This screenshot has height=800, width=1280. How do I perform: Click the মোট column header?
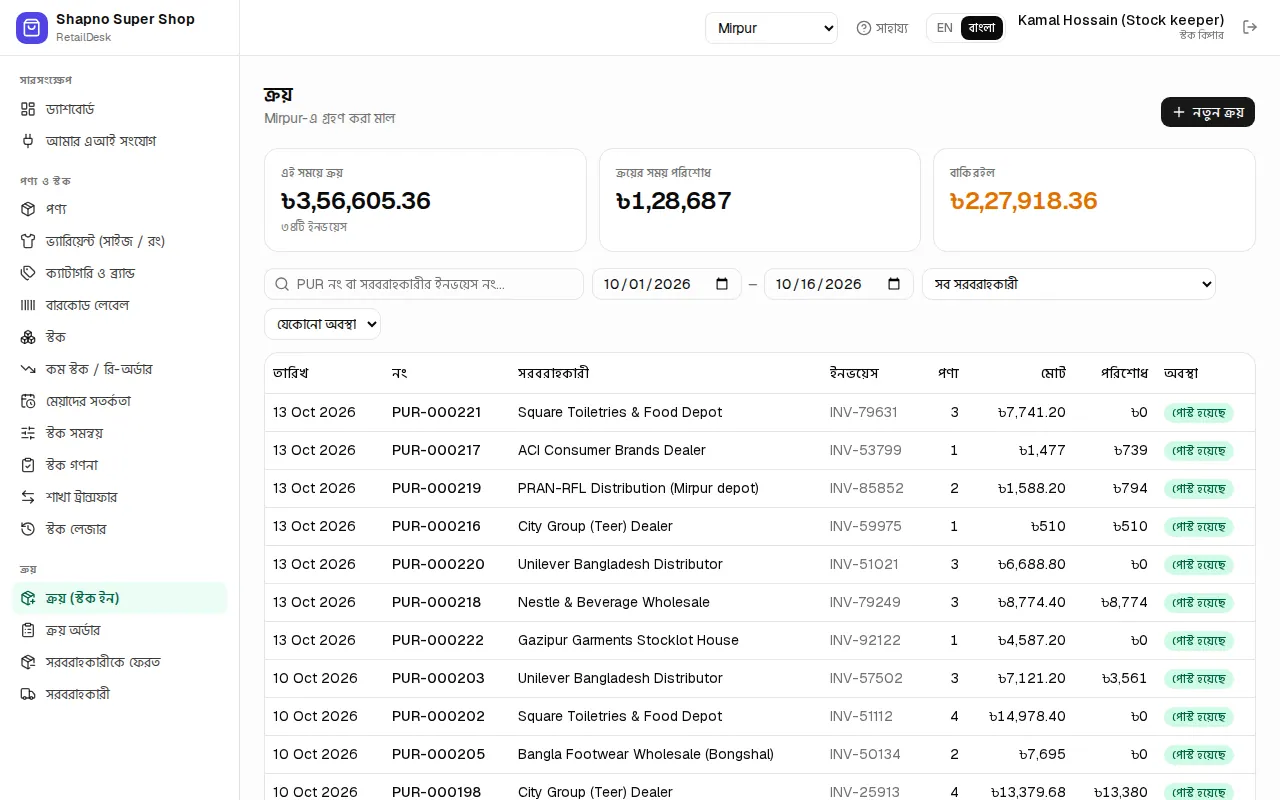[x=1053, y=373]
